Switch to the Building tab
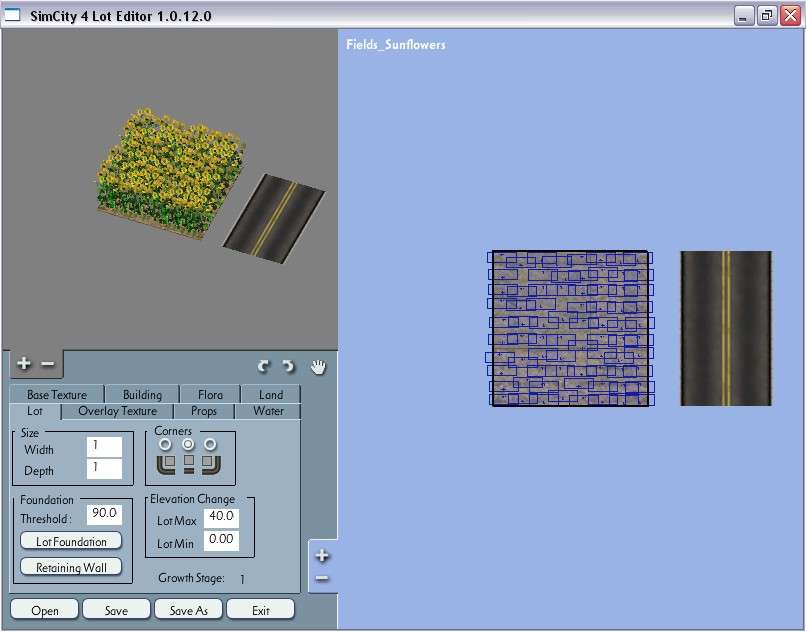Screen dimensions: 806x632 pos(142,394)
